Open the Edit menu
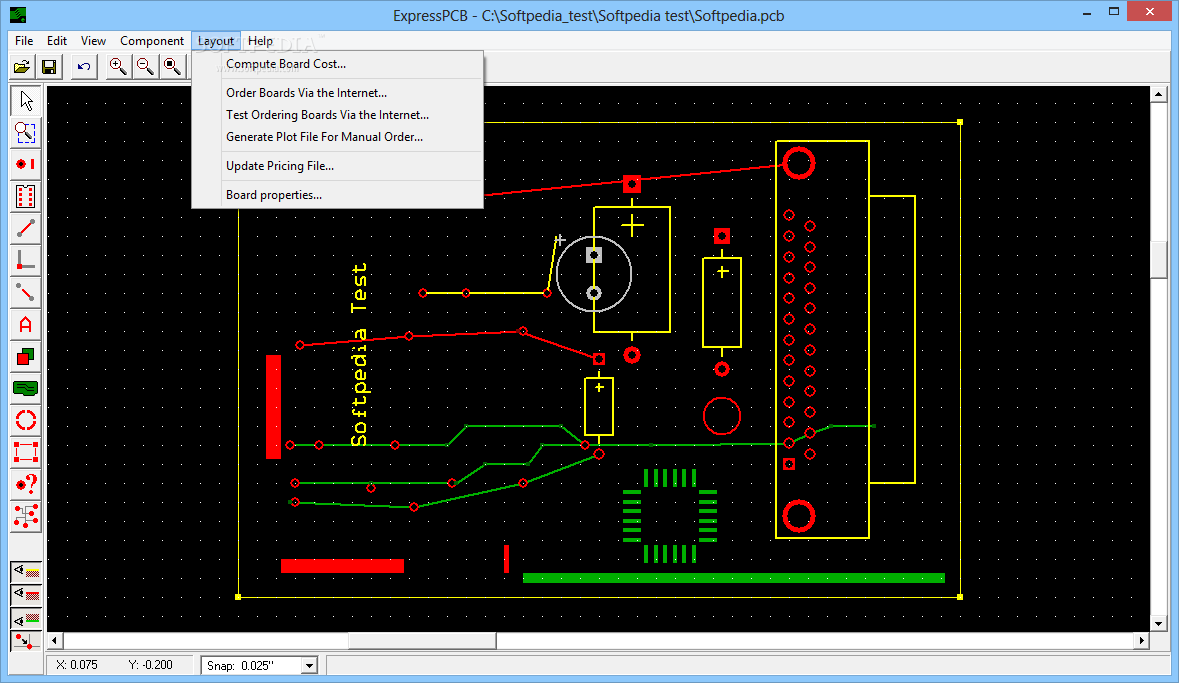 tap(57, 41)
